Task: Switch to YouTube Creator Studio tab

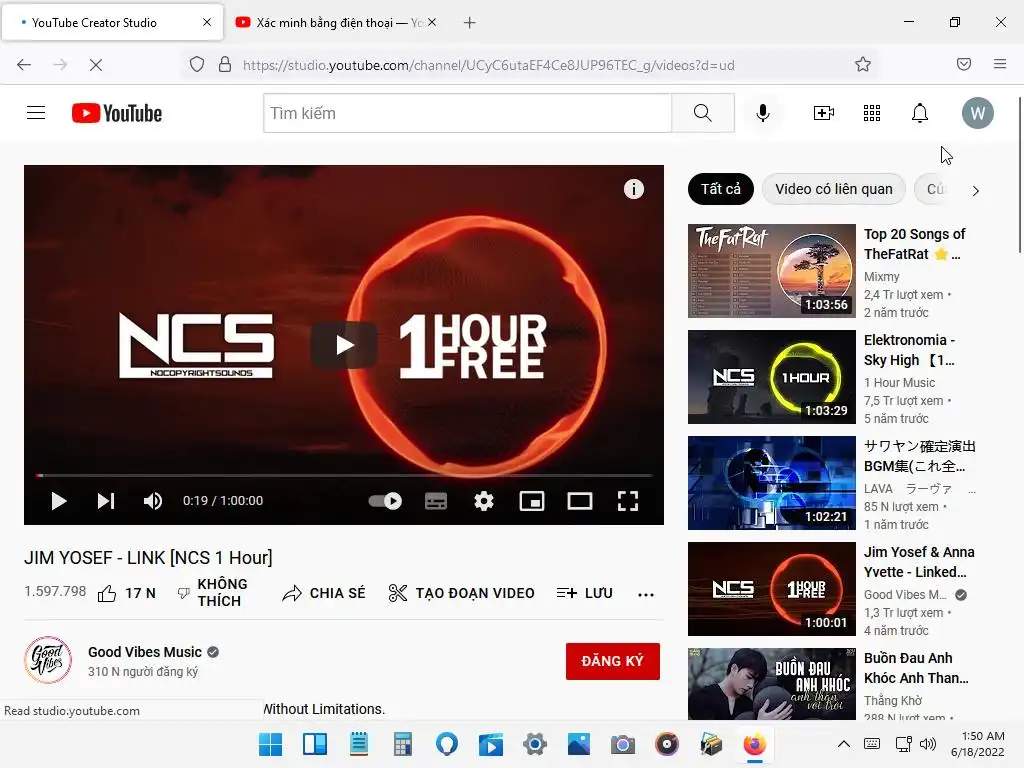Action: [x=112, y=22]
